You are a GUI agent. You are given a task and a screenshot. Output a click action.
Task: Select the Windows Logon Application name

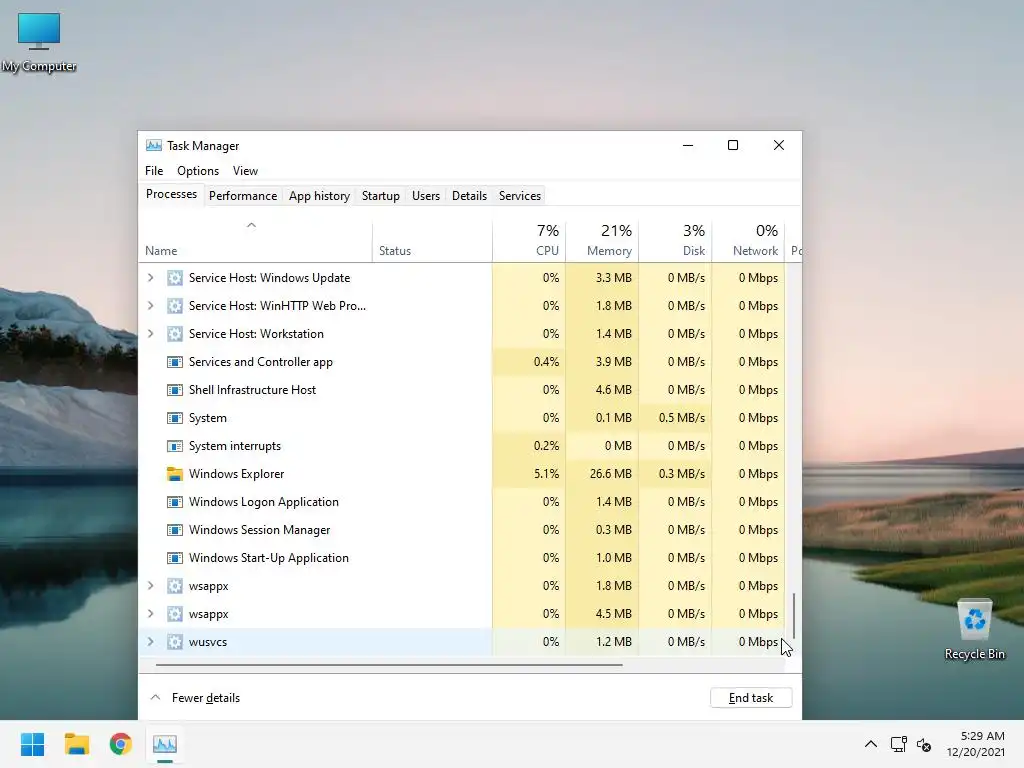[x=263, y=502]
